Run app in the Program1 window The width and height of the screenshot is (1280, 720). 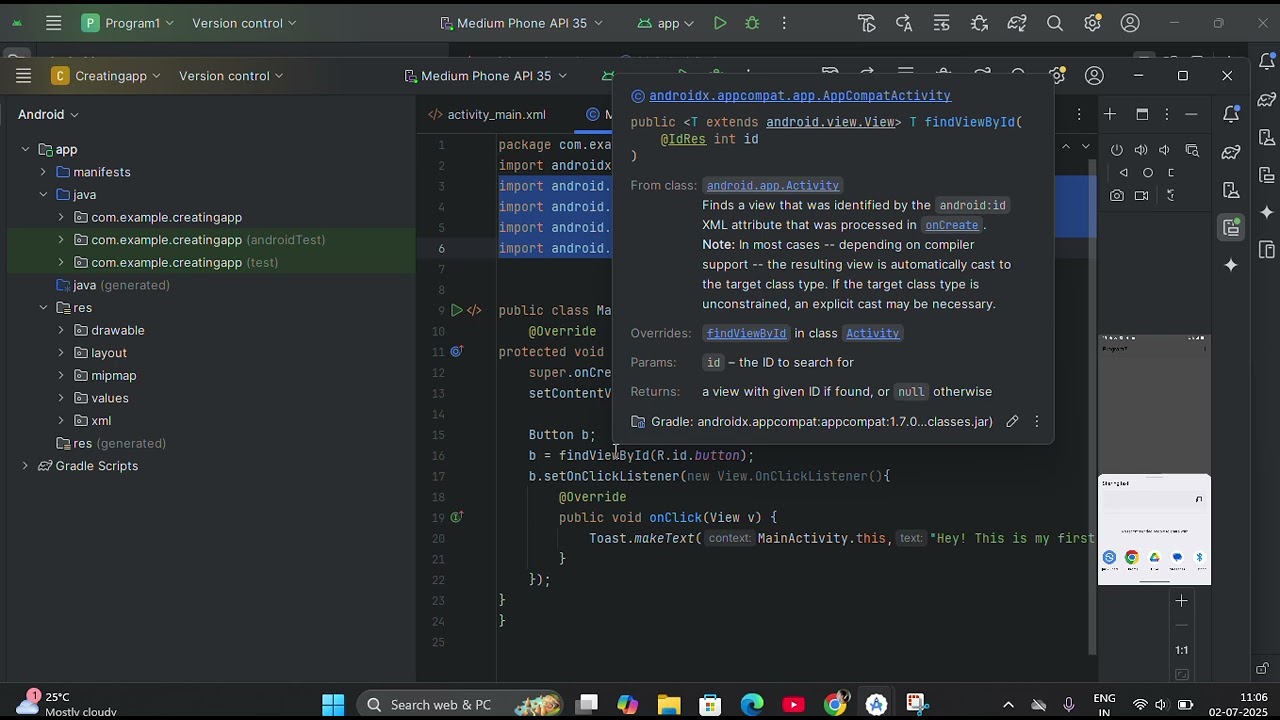(x=720, y=23)
